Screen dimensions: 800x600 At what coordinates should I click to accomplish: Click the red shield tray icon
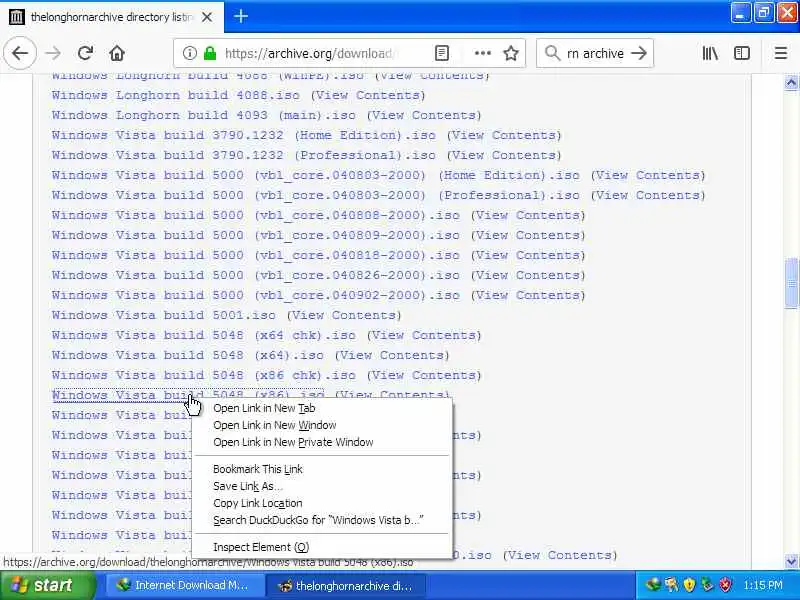(x=725, y=585)
